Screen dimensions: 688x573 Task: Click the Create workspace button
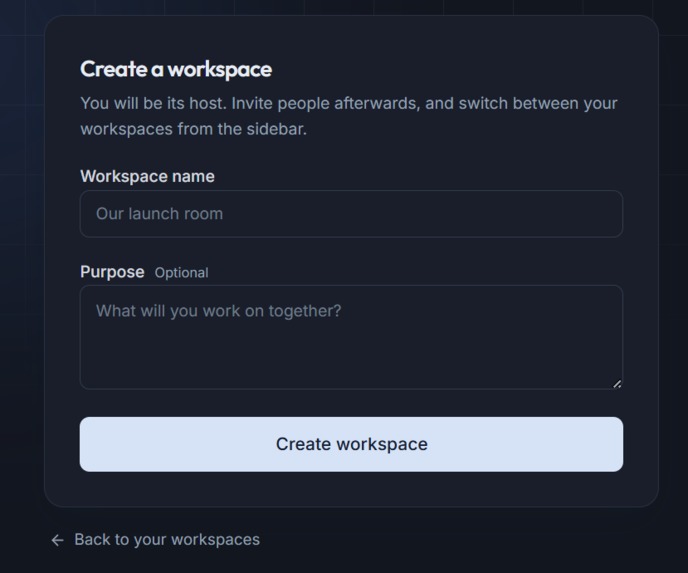coord(351,444)
